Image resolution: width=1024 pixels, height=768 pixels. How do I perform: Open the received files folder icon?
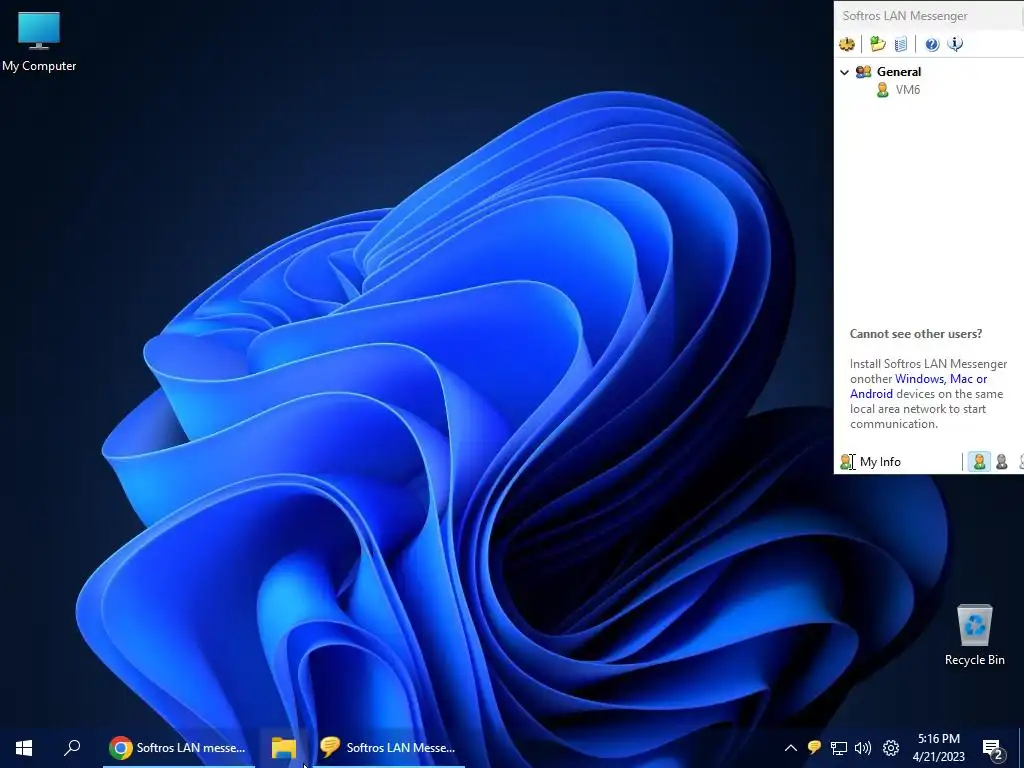(878, 44)
